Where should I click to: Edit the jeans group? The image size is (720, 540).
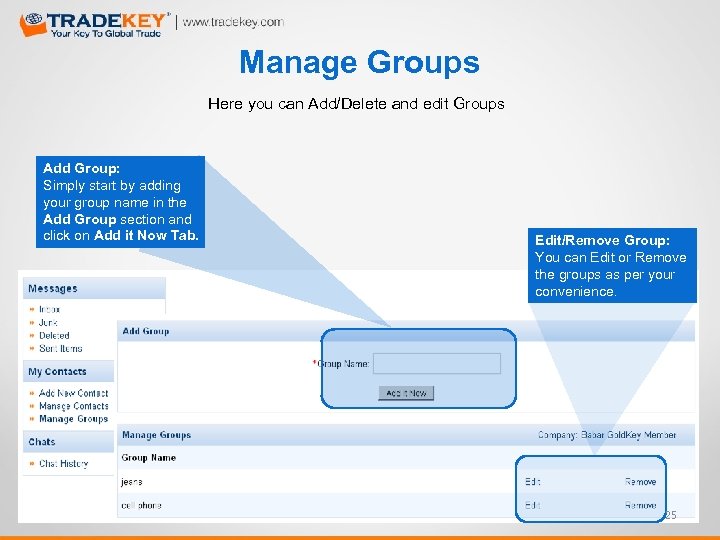point(533,482)
